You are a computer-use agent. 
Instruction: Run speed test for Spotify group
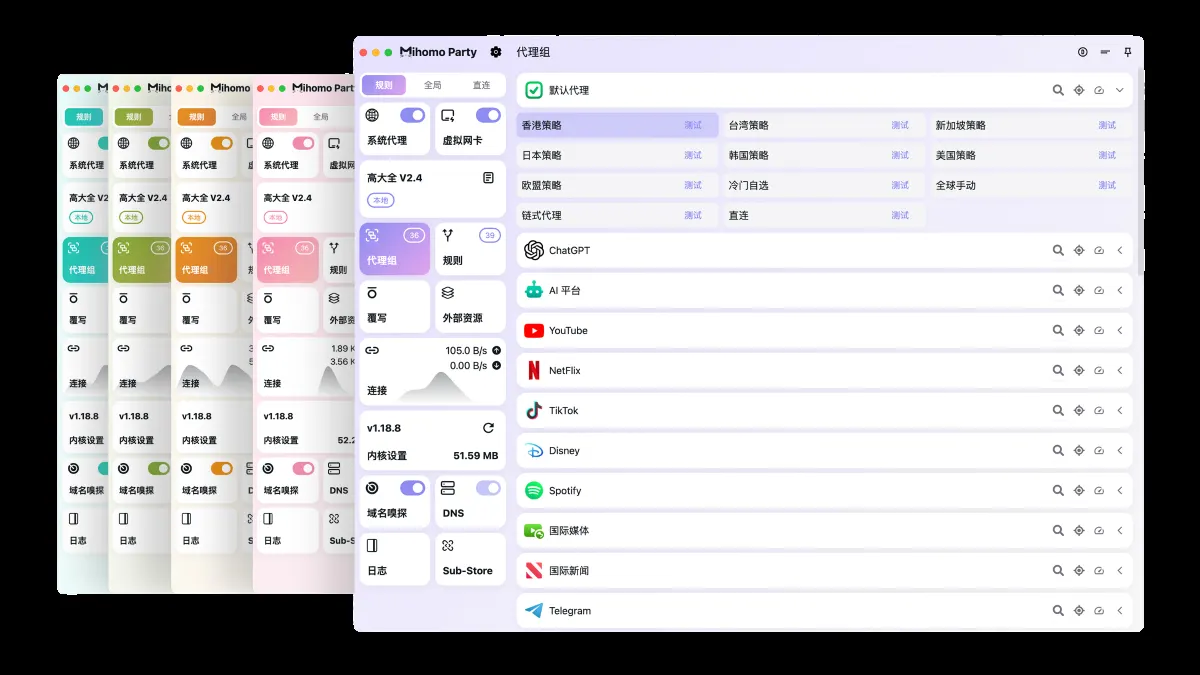pyautogui.click(x=1099, y=490)
